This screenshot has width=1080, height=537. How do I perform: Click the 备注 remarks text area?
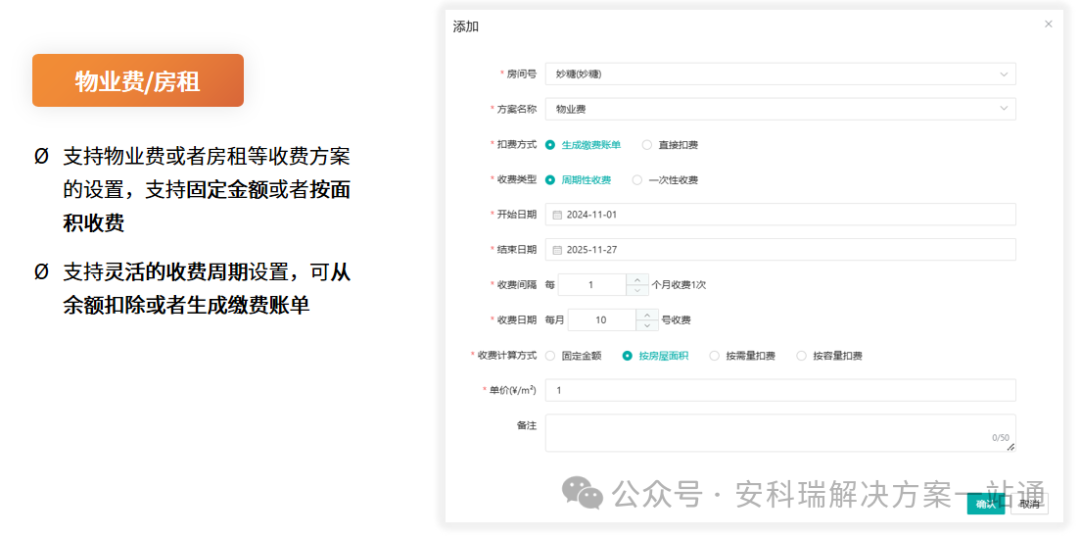780,433
